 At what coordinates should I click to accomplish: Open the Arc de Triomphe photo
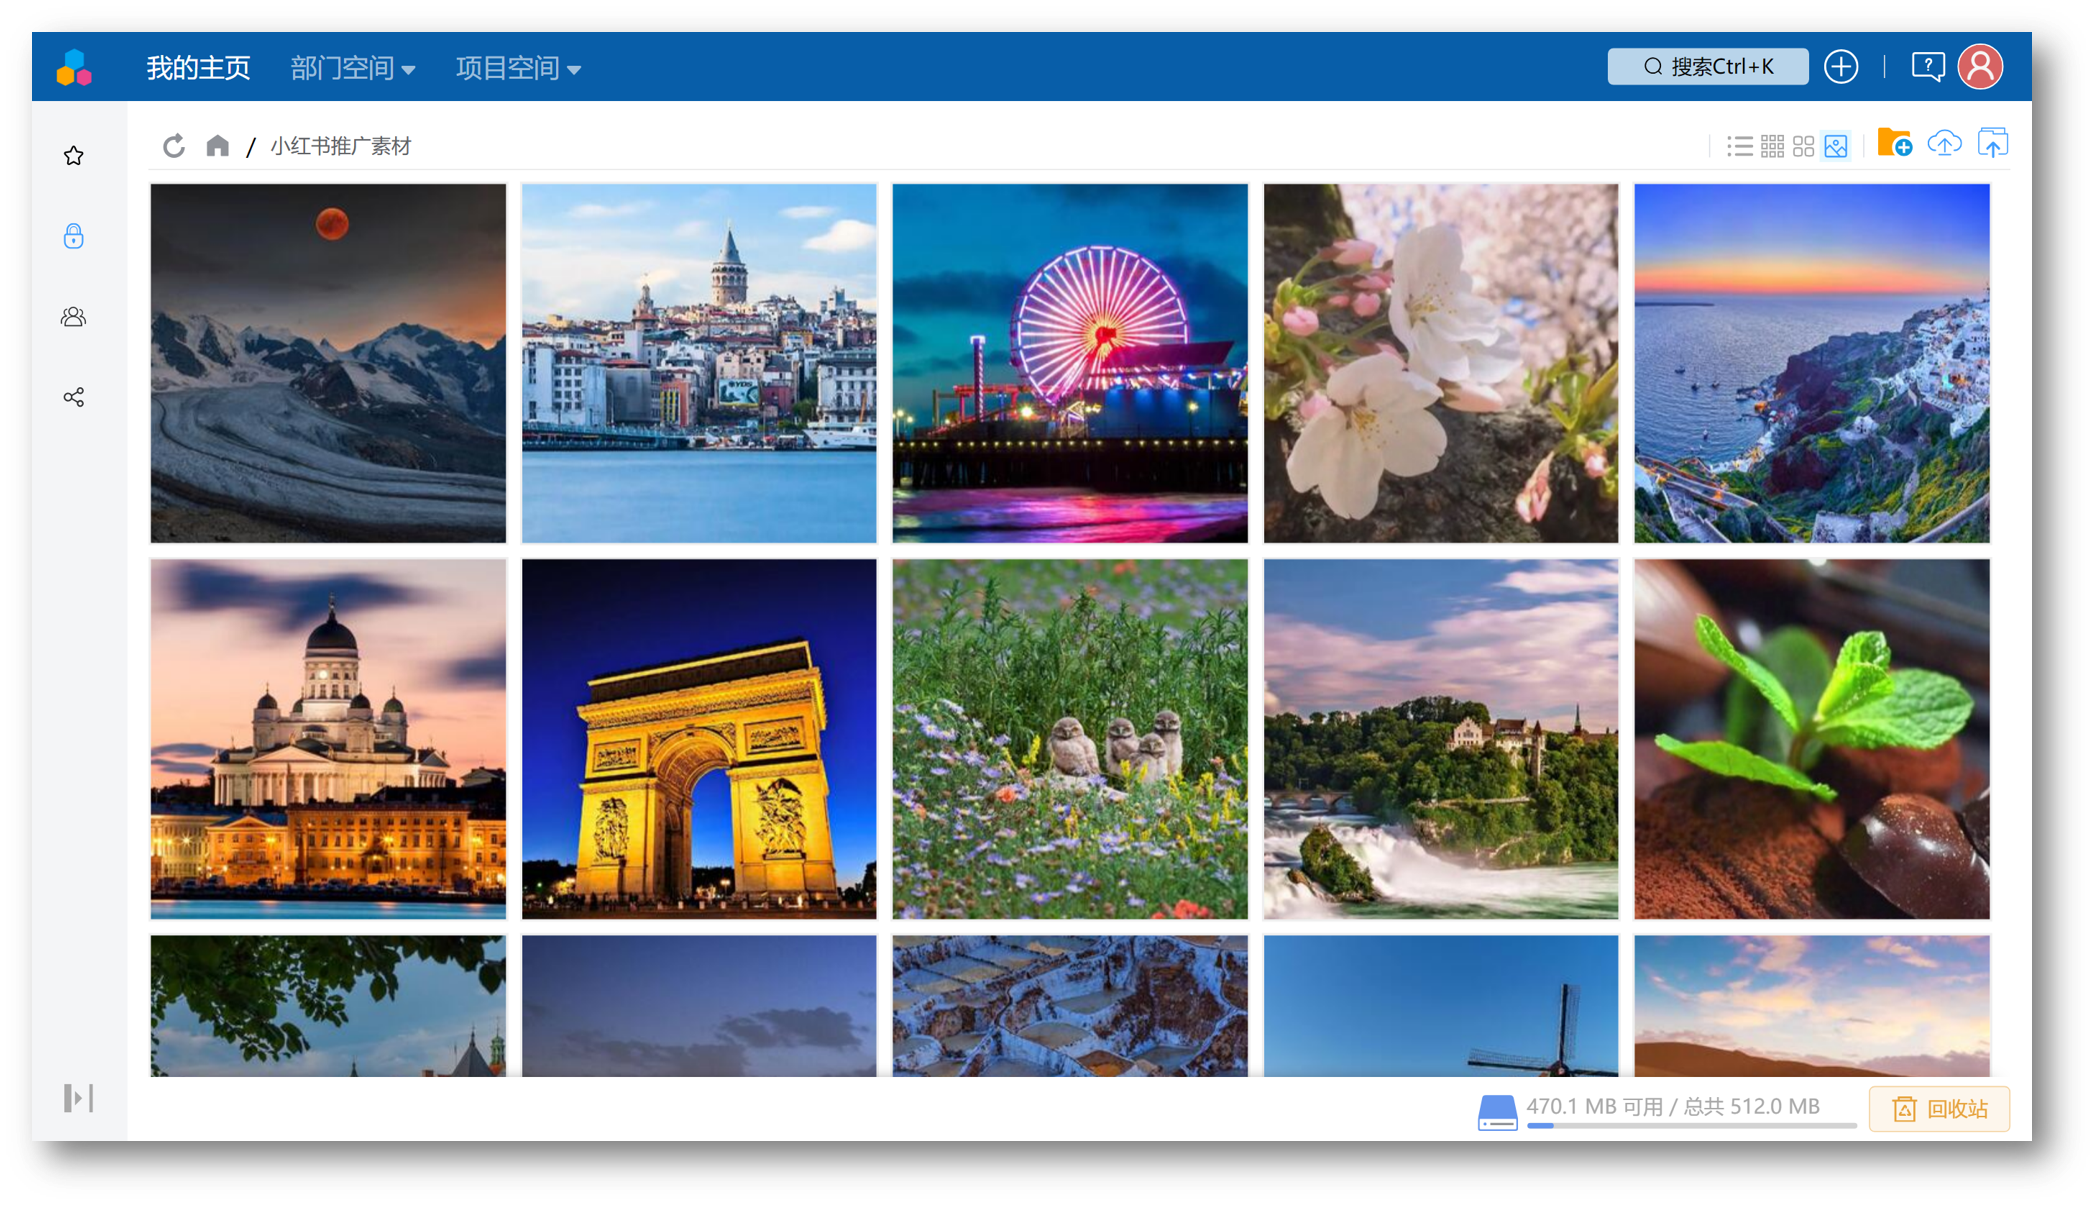tap(699, 739)
